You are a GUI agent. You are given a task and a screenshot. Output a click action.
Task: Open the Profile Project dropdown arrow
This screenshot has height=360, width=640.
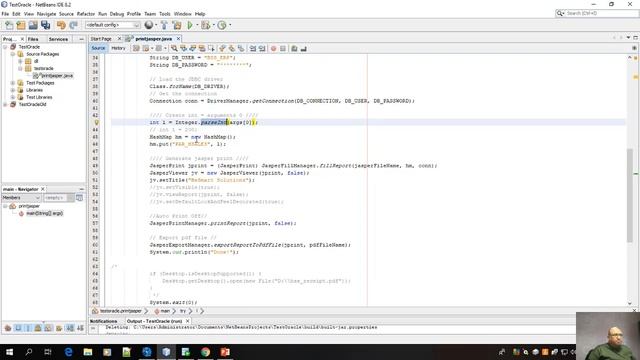pos(230,25)
